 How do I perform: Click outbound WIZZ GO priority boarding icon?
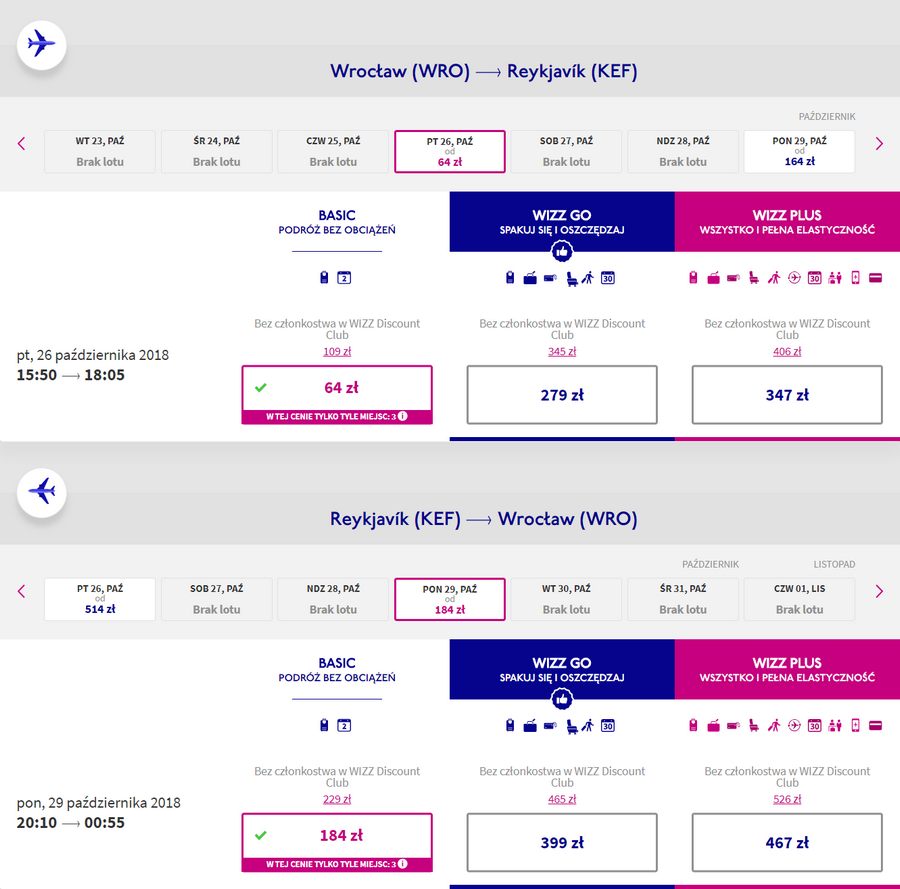[588, 278]
